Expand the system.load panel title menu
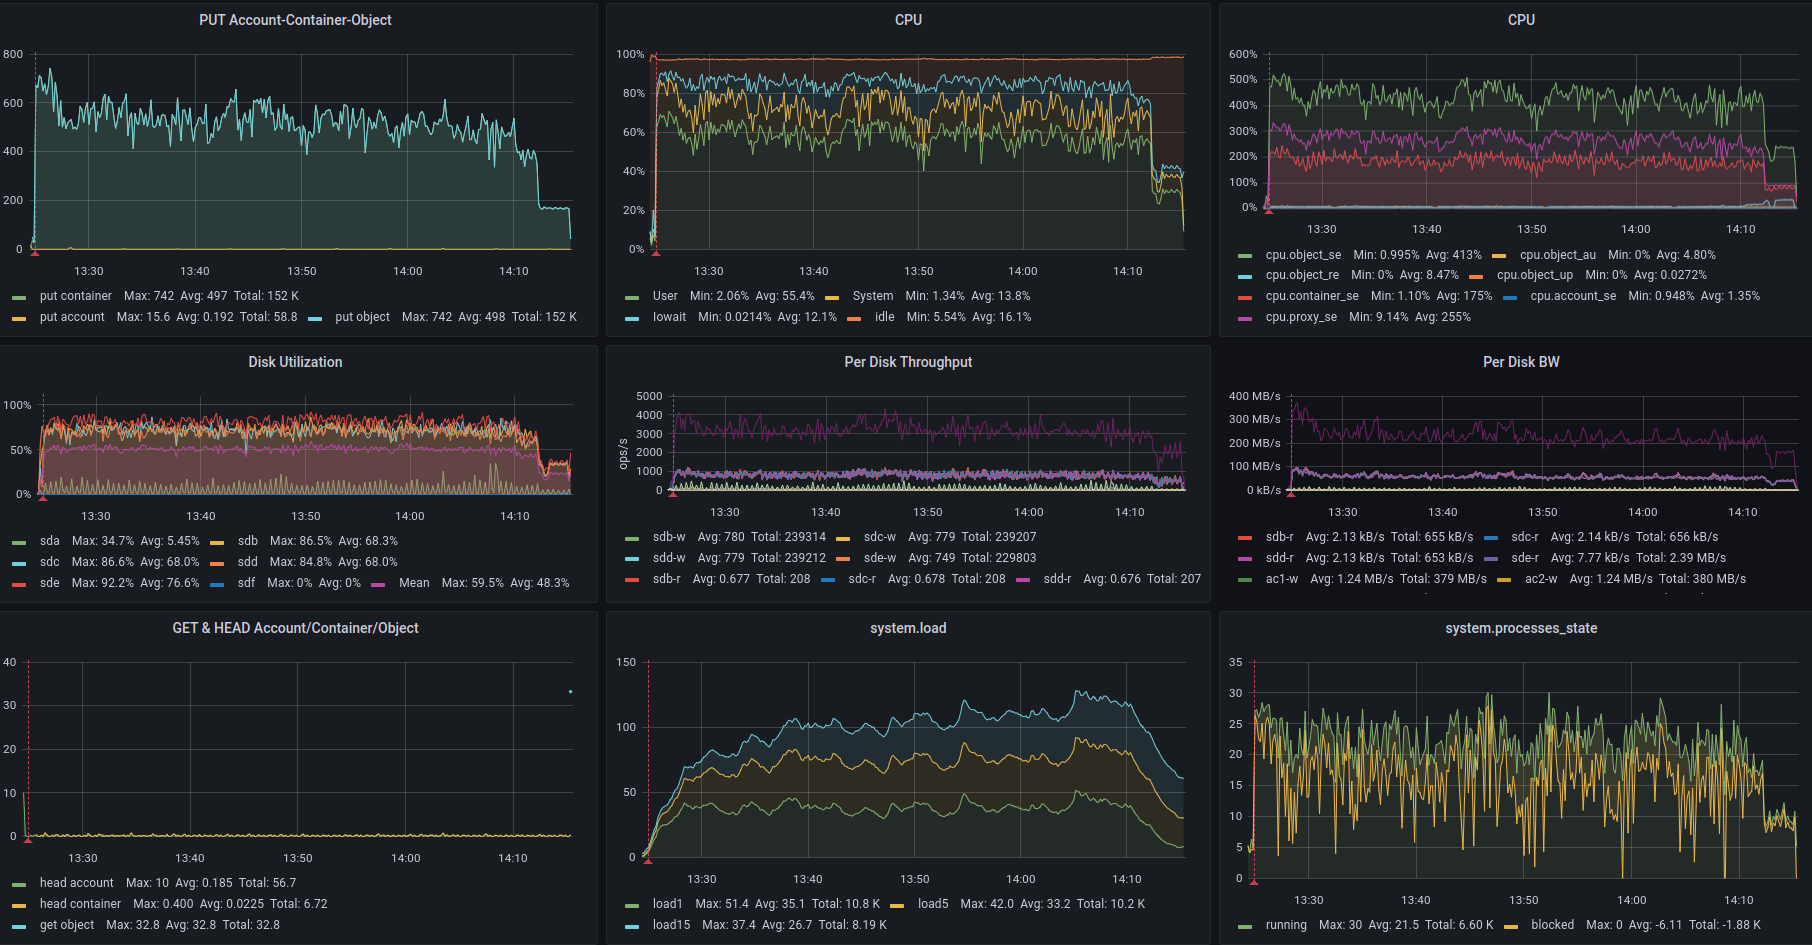1812x945 pixels. 908,628
